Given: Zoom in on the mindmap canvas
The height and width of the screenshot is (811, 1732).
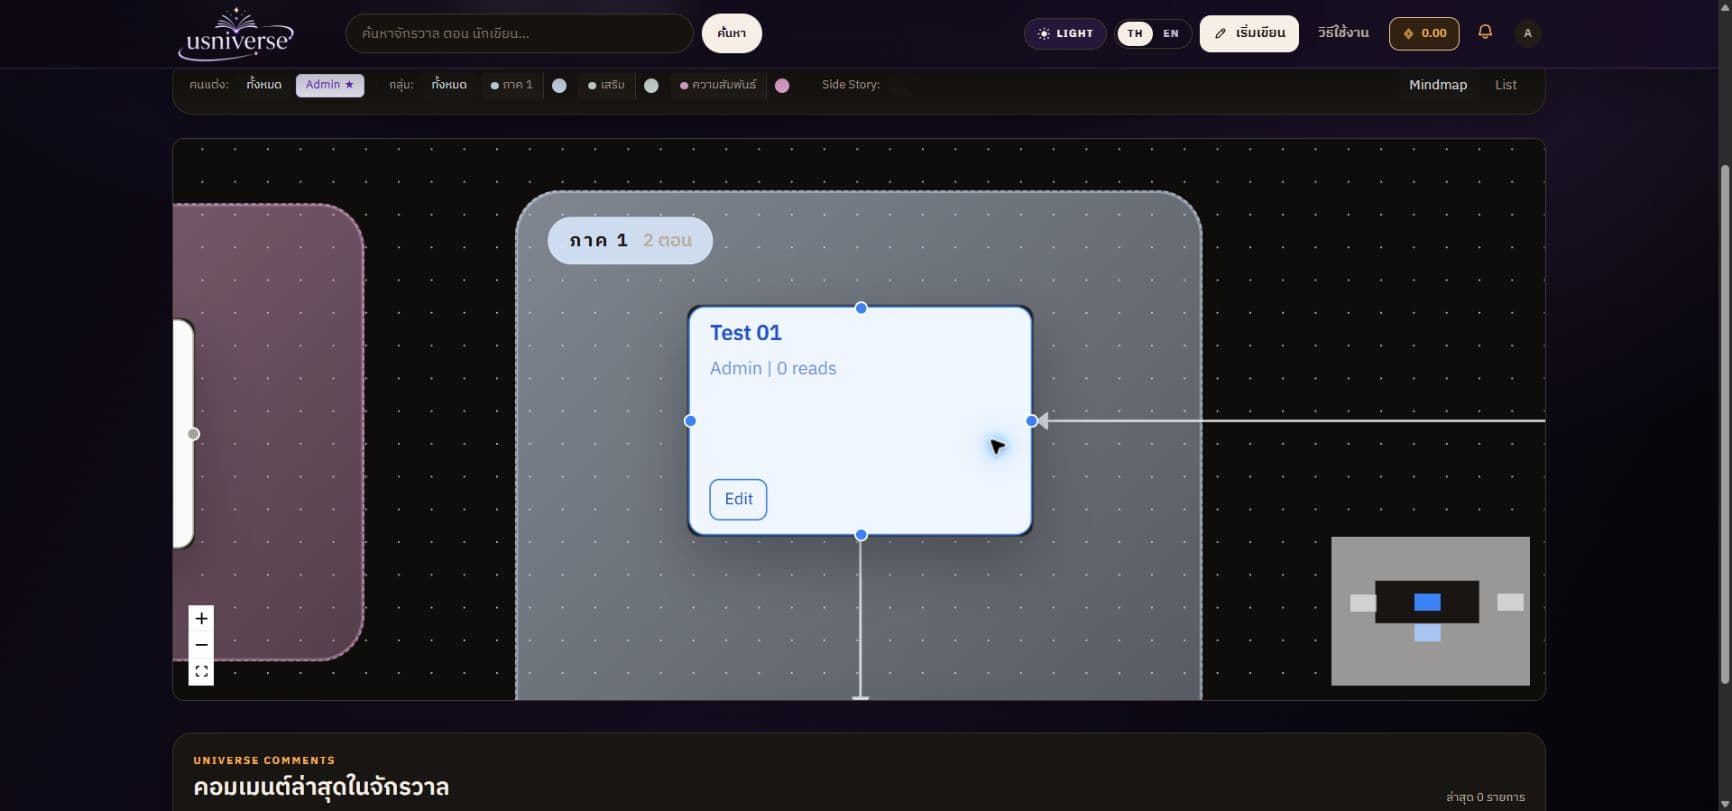Looking at the screenshot, I should [x=201, y=619].
